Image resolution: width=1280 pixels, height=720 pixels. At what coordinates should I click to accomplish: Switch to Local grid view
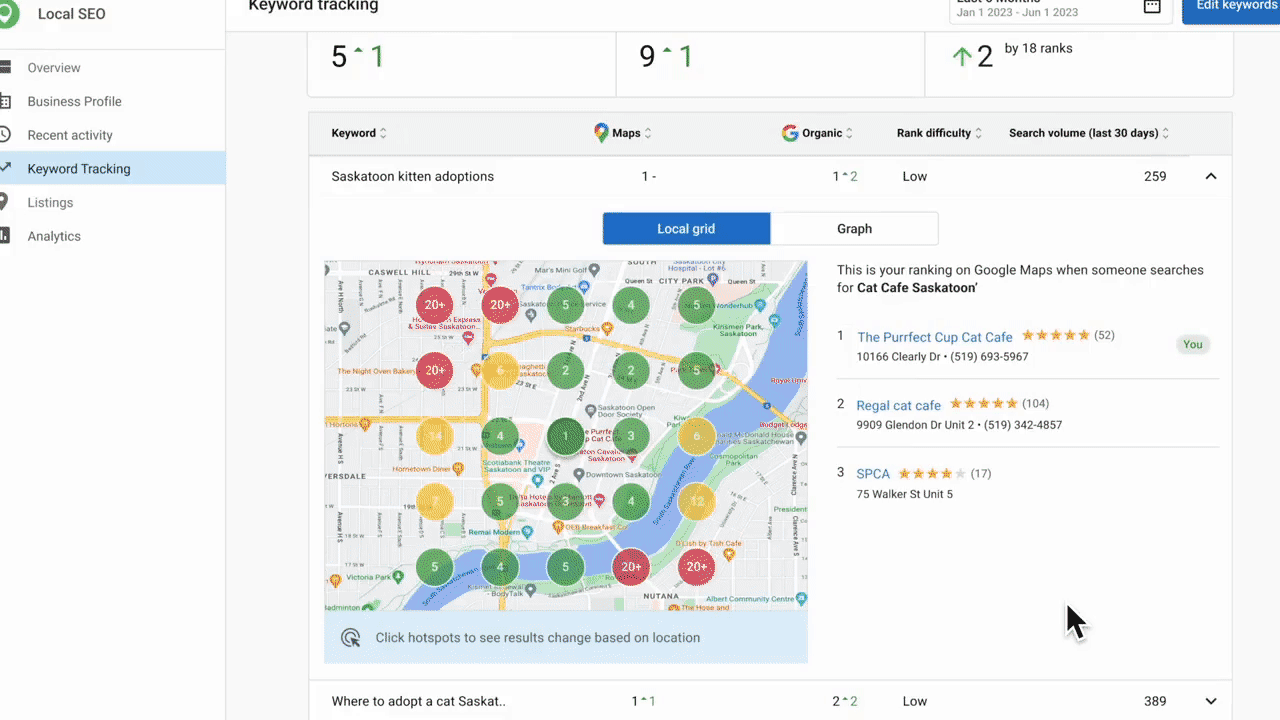(686, 229)
